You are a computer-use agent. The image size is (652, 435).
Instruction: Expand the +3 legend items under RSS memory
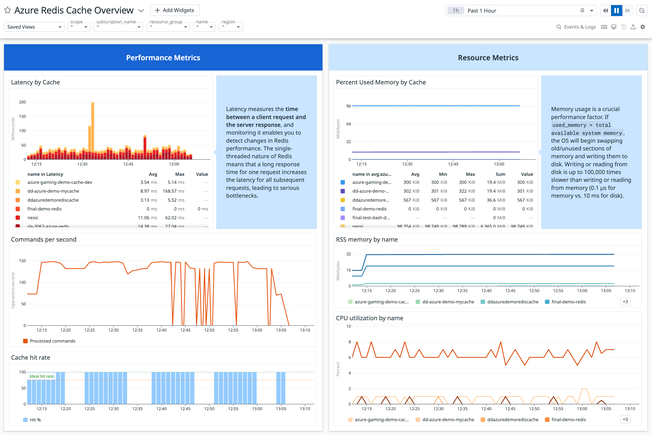[625, 301]
